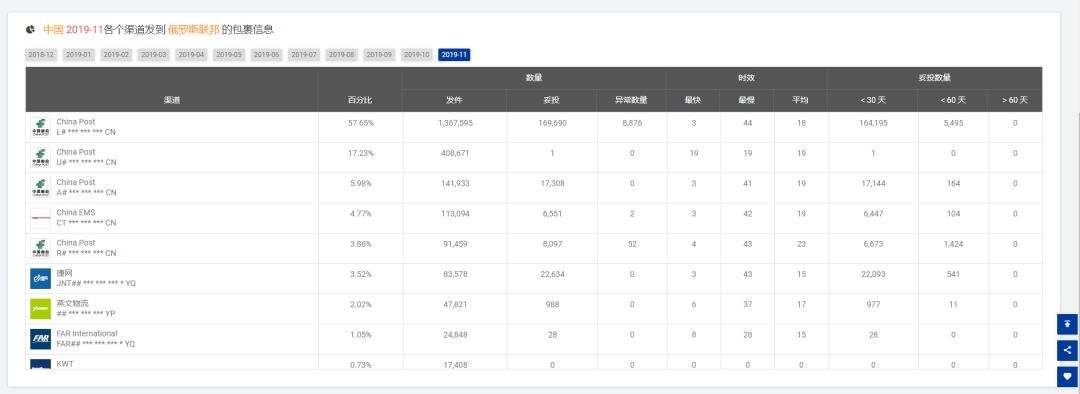Image resolution: width=1080 pixels, height=394 pixels.
Task: Select the 2019-10 month tab
Action: point(417,54)
